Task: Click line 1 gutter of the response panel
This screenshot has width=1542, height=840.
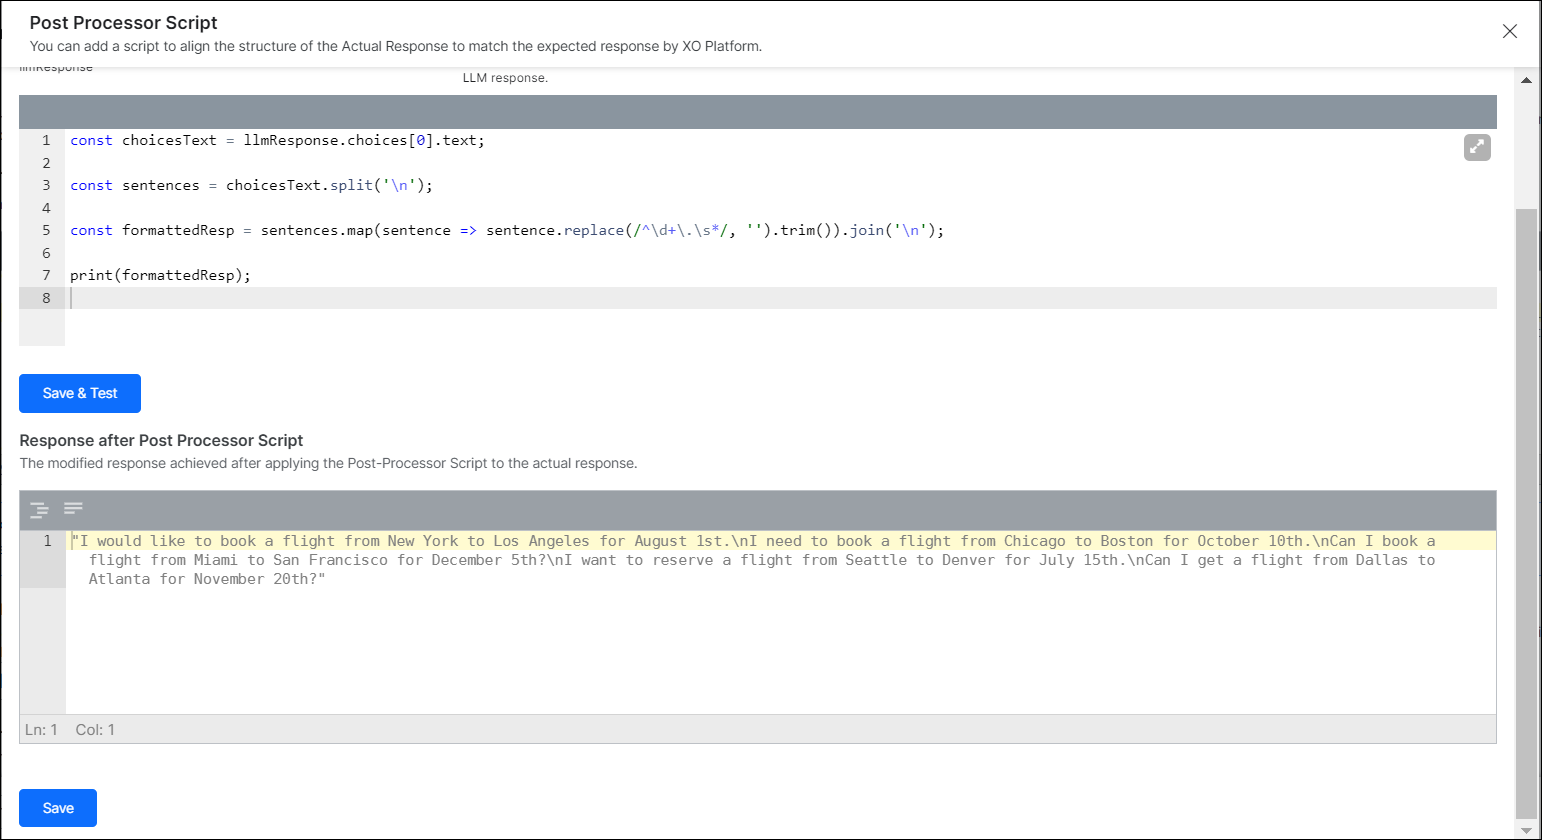Action: [46, 541]
